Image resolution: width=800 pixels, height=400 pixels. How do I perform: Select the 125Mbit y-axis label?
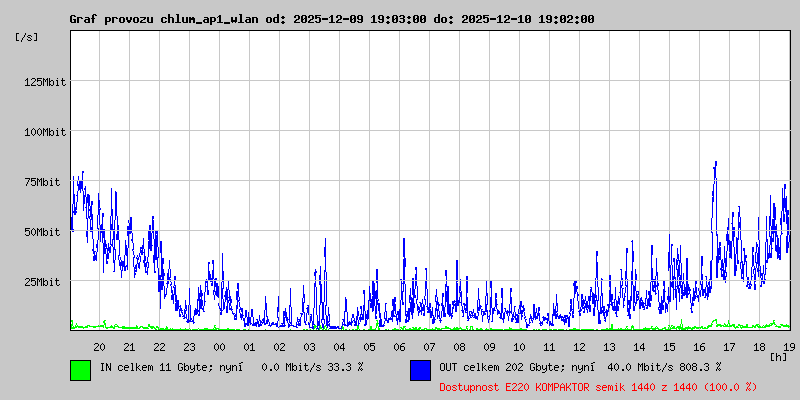pos(45,82)
